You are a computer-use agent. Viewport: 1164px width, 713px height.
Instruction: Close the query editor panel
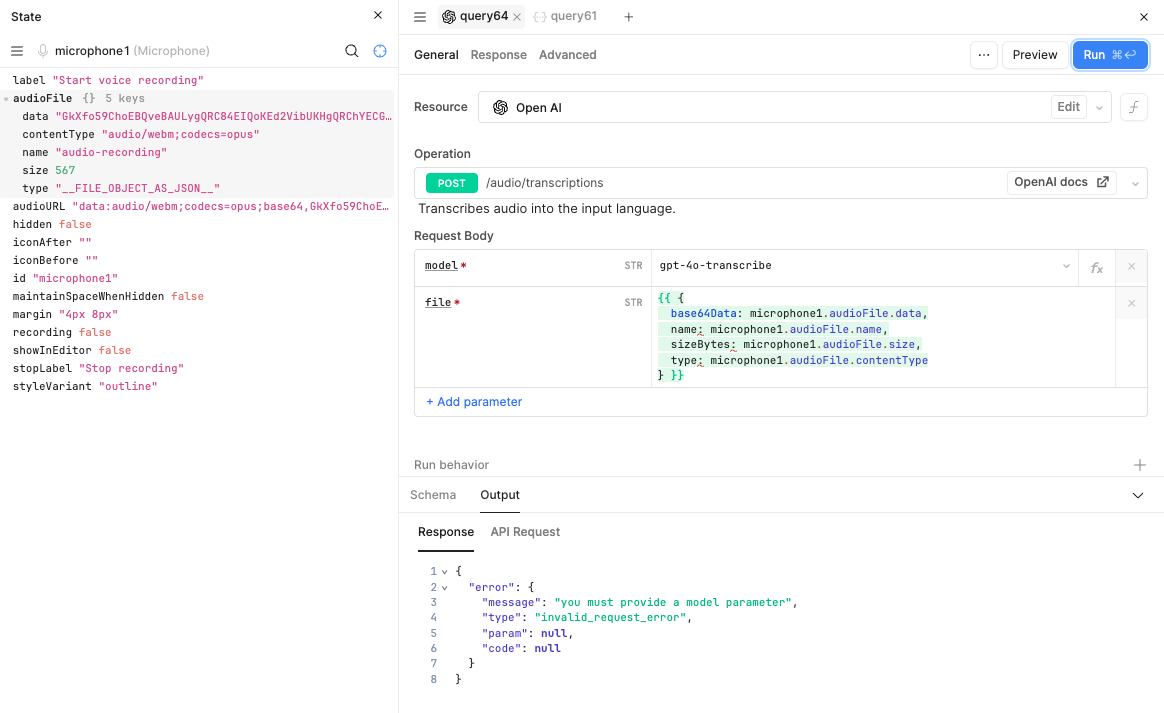pos(1144,16)
